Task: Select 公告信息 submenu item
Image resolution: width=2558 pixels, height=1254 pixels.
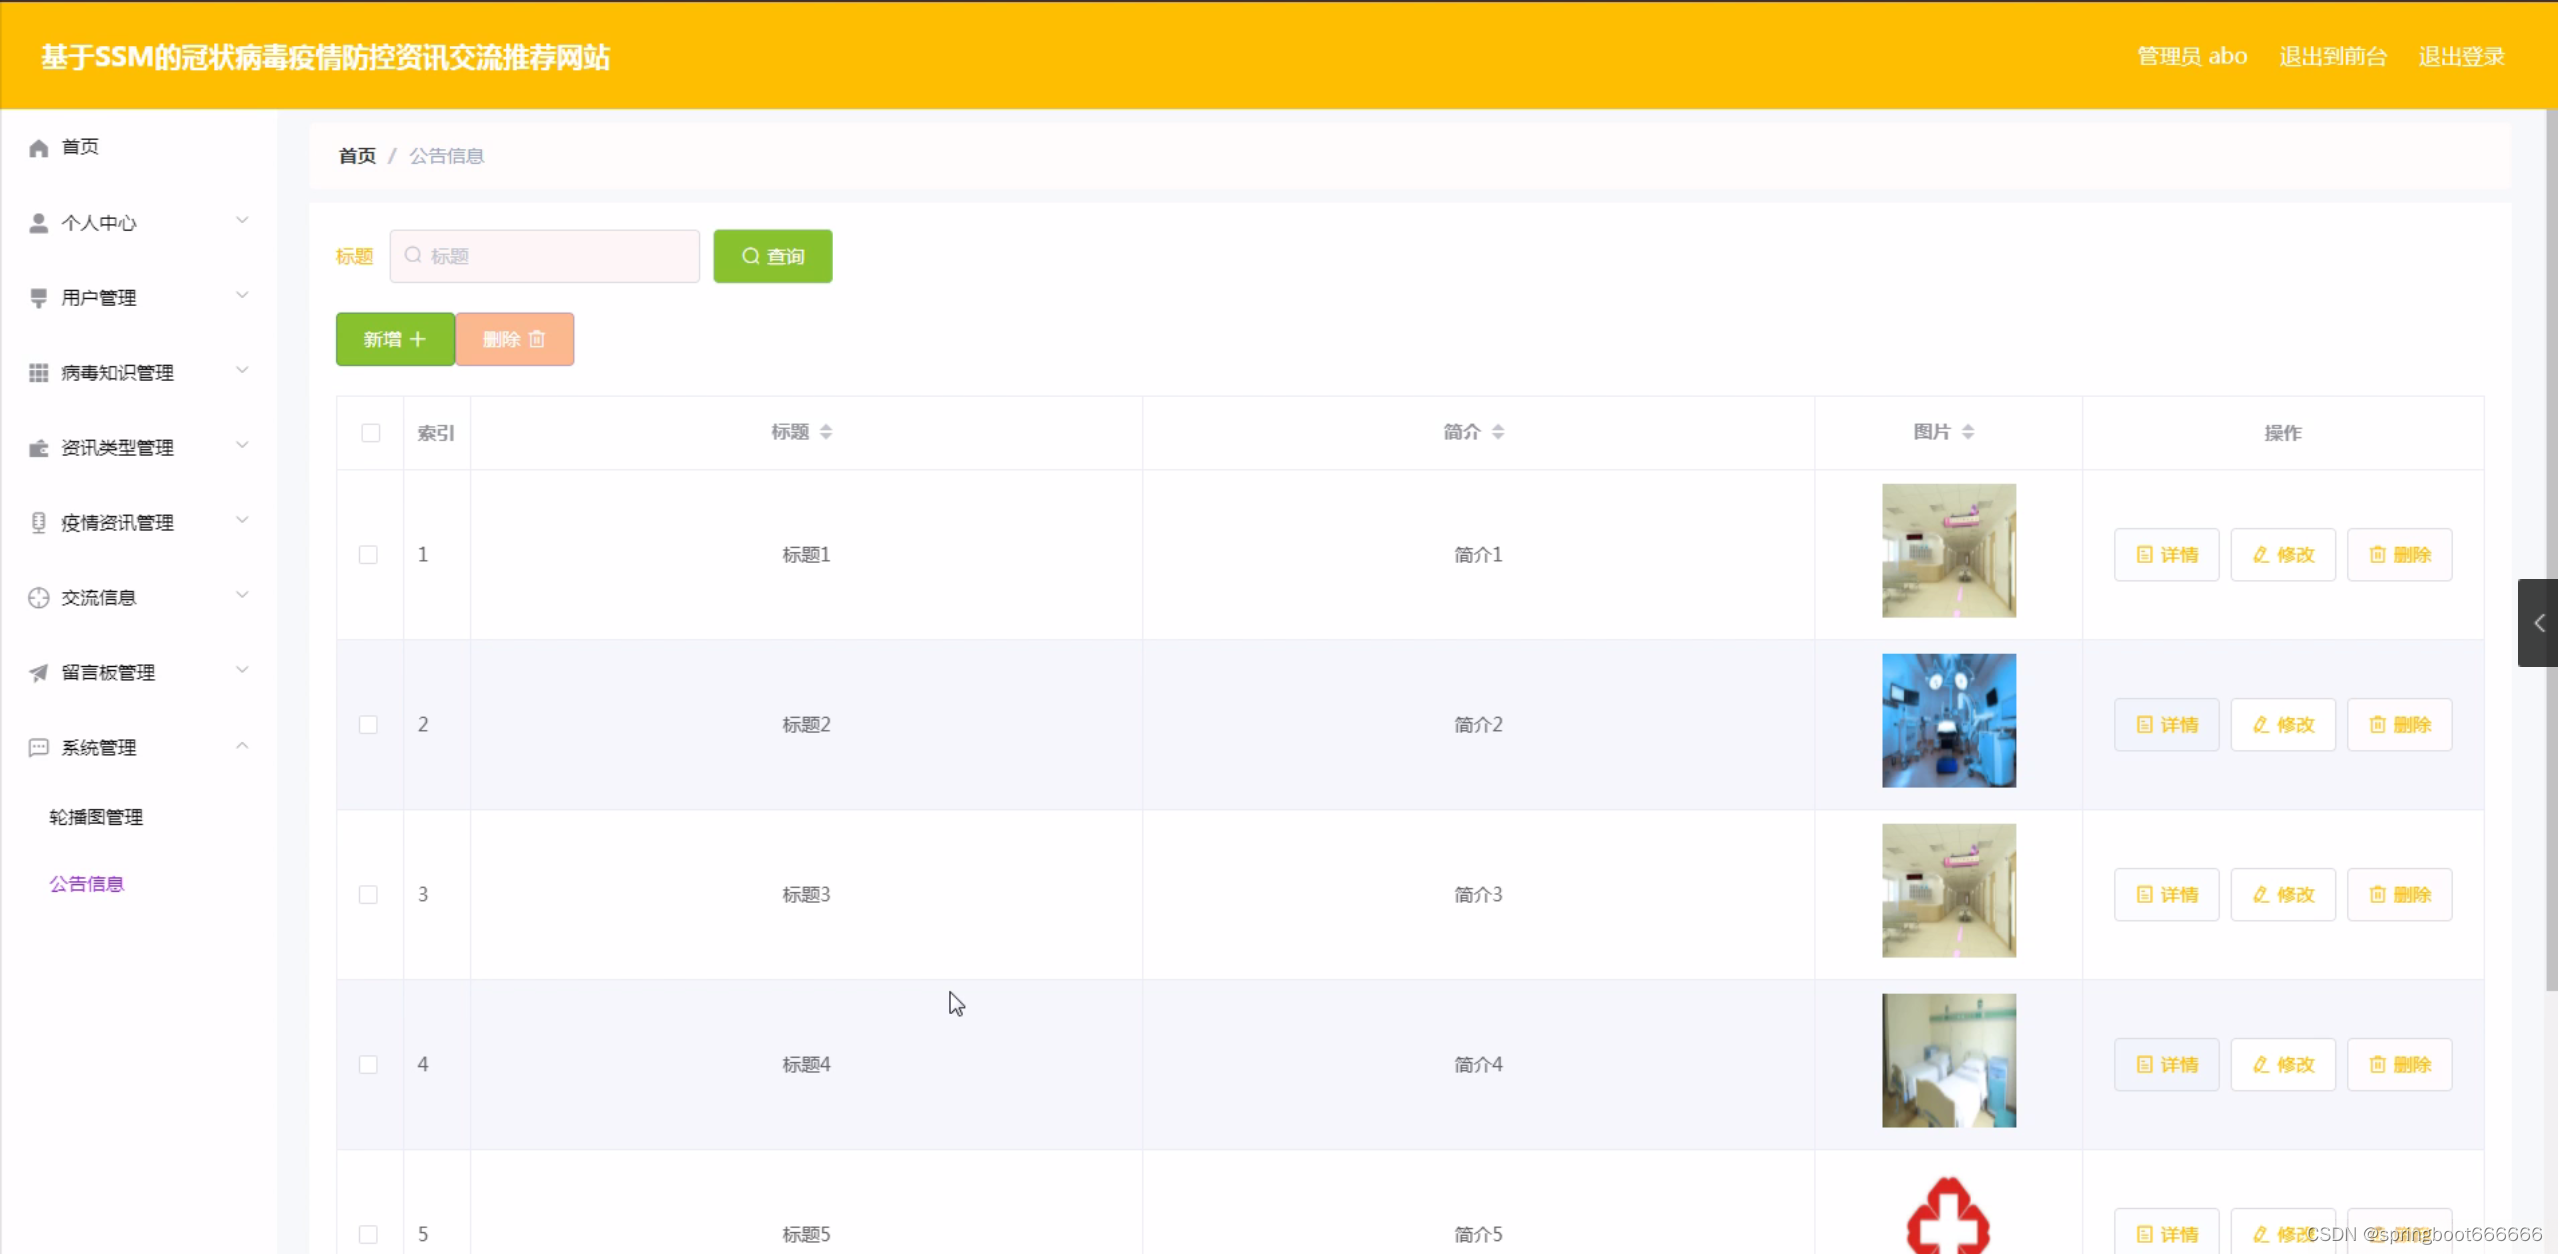Action: coord(87,884)
